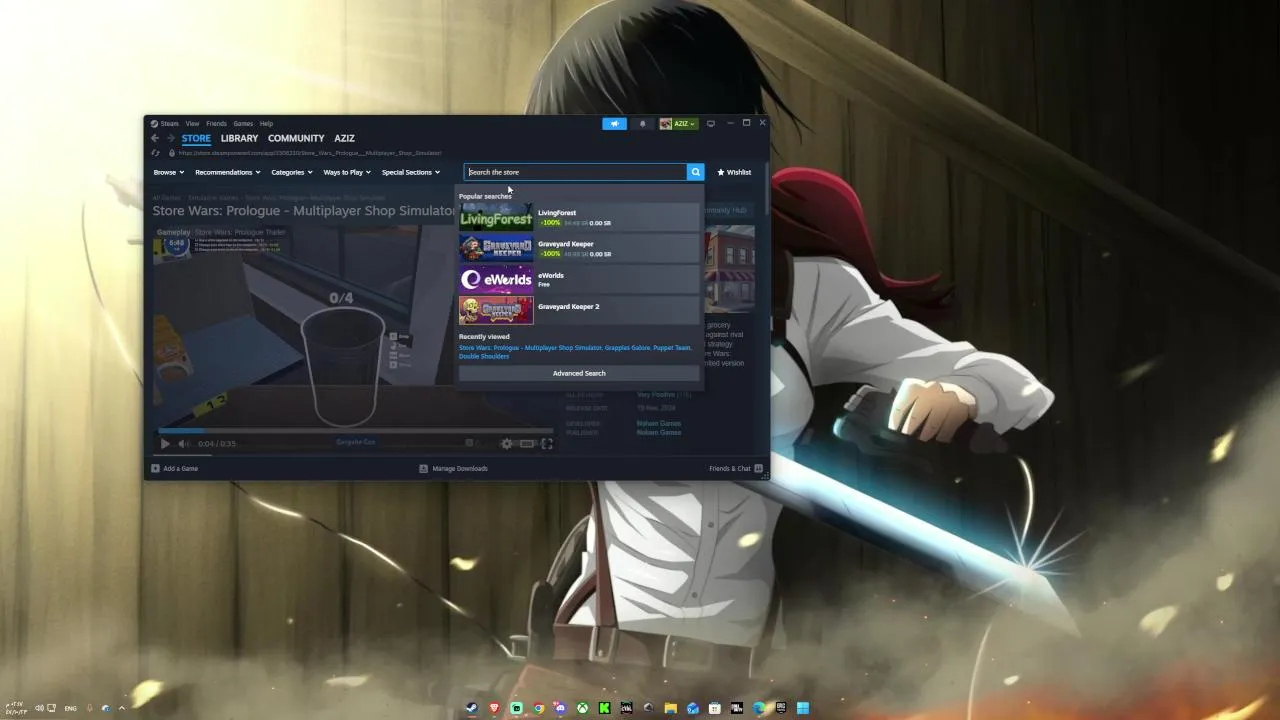
Task: Open recently viewed Double Shoulders
Action: 484,356
